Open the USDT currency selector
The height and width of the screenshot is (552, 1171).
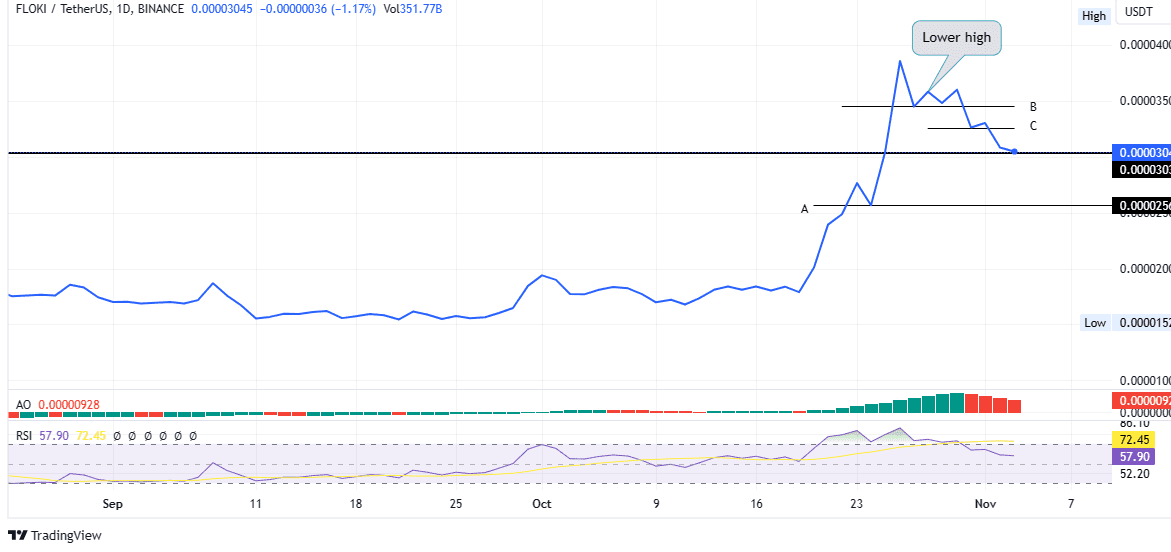[x=1139, y=12]
